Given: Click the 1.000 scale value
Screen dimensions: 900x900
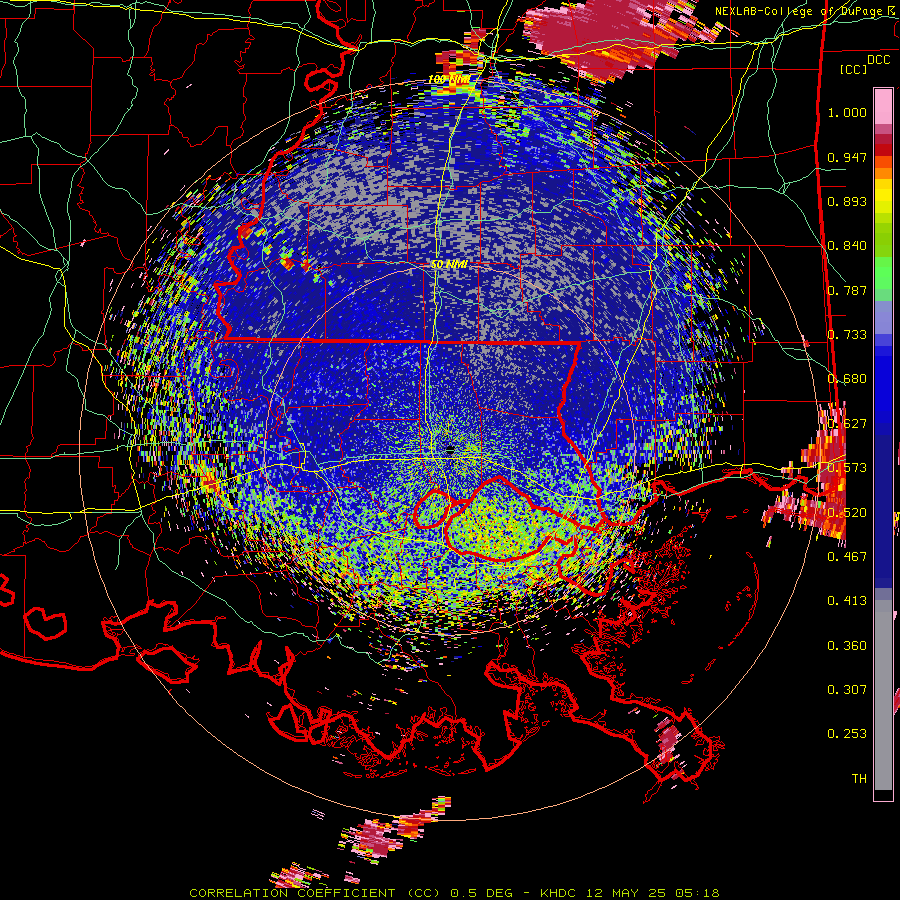Looking at the screenshot, I should (x=847, y=112).
